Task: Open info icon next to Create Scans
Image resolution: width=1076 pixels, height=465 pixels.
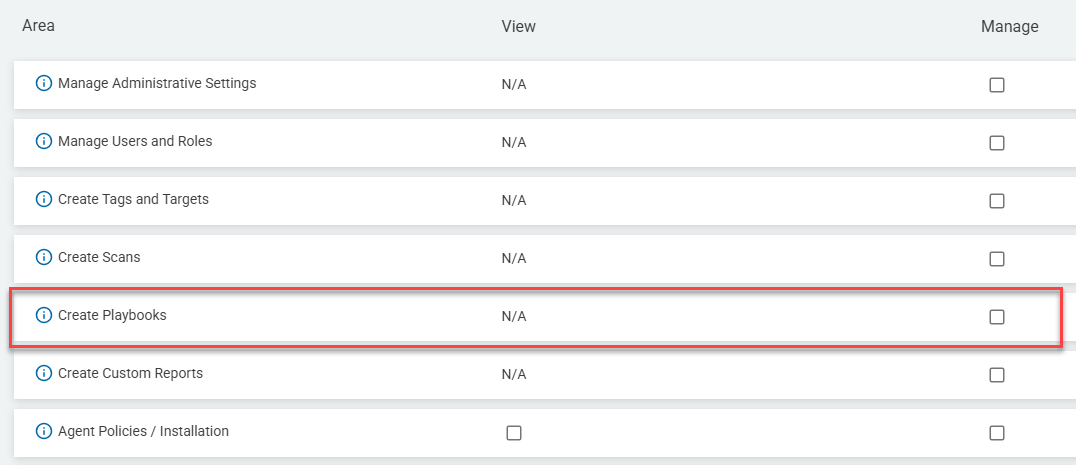Action: [x=43, y=258]
